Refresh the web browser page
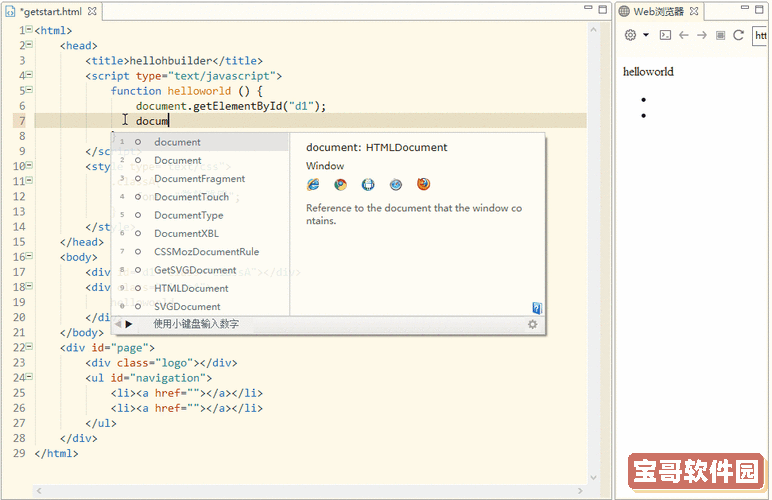This screenshot has width=772, height=500. [x=739, y=35]
